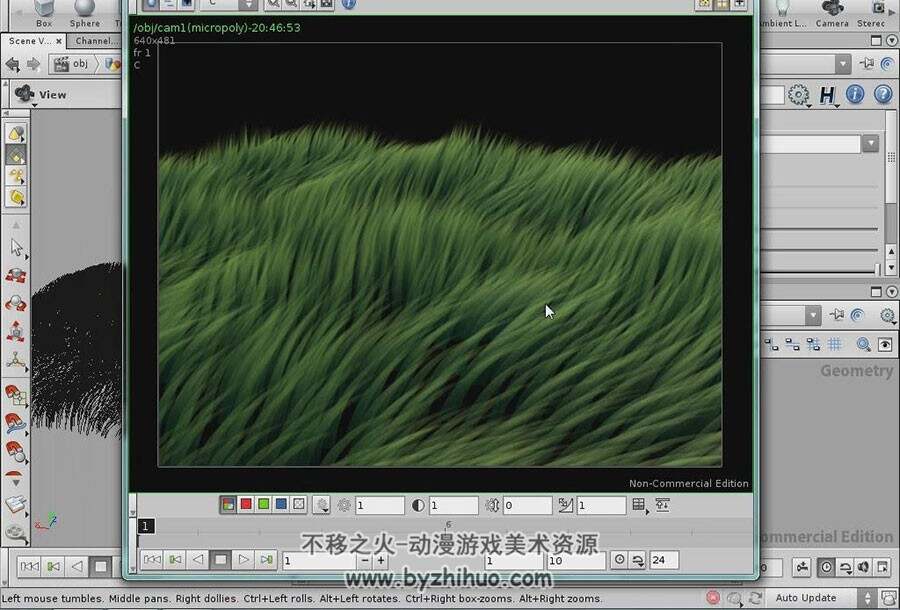Viewport: 900px width, 610px height.
Task: Select the arrow Select tool in left toolbar
Action: pos(16,248)
